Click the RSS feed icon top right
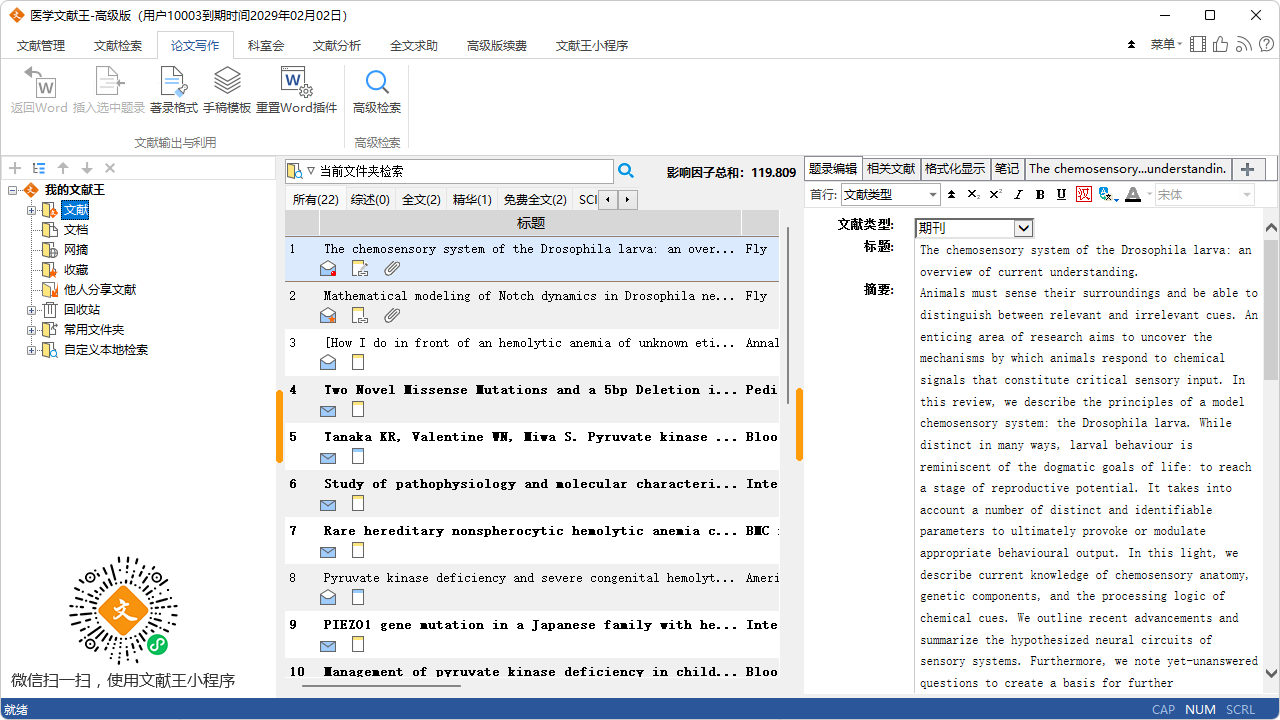The height and width of the screenshot is (720, 1280). 1244,44
